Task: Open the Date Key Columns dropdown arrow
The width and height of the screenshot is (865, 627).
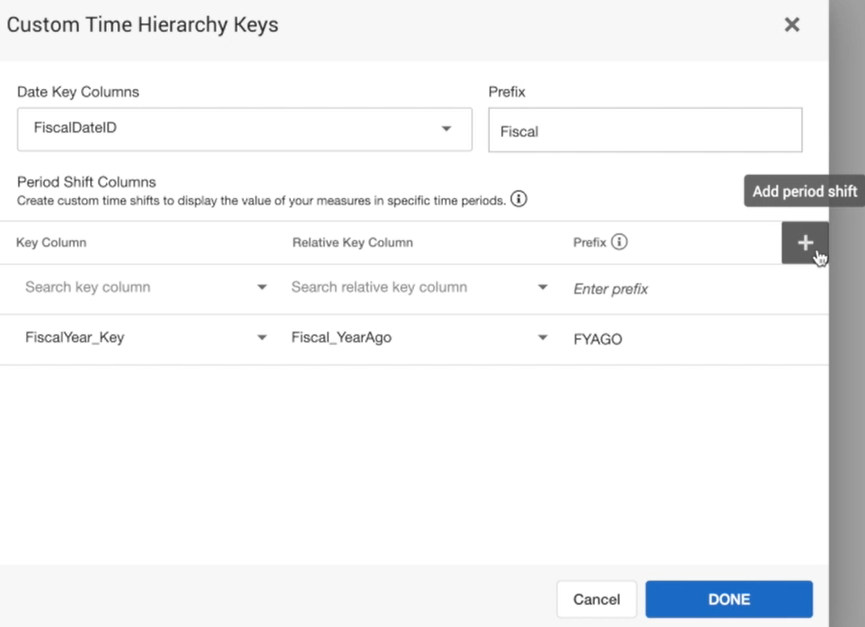Action: pyautogui.click(x=446, y=129)
